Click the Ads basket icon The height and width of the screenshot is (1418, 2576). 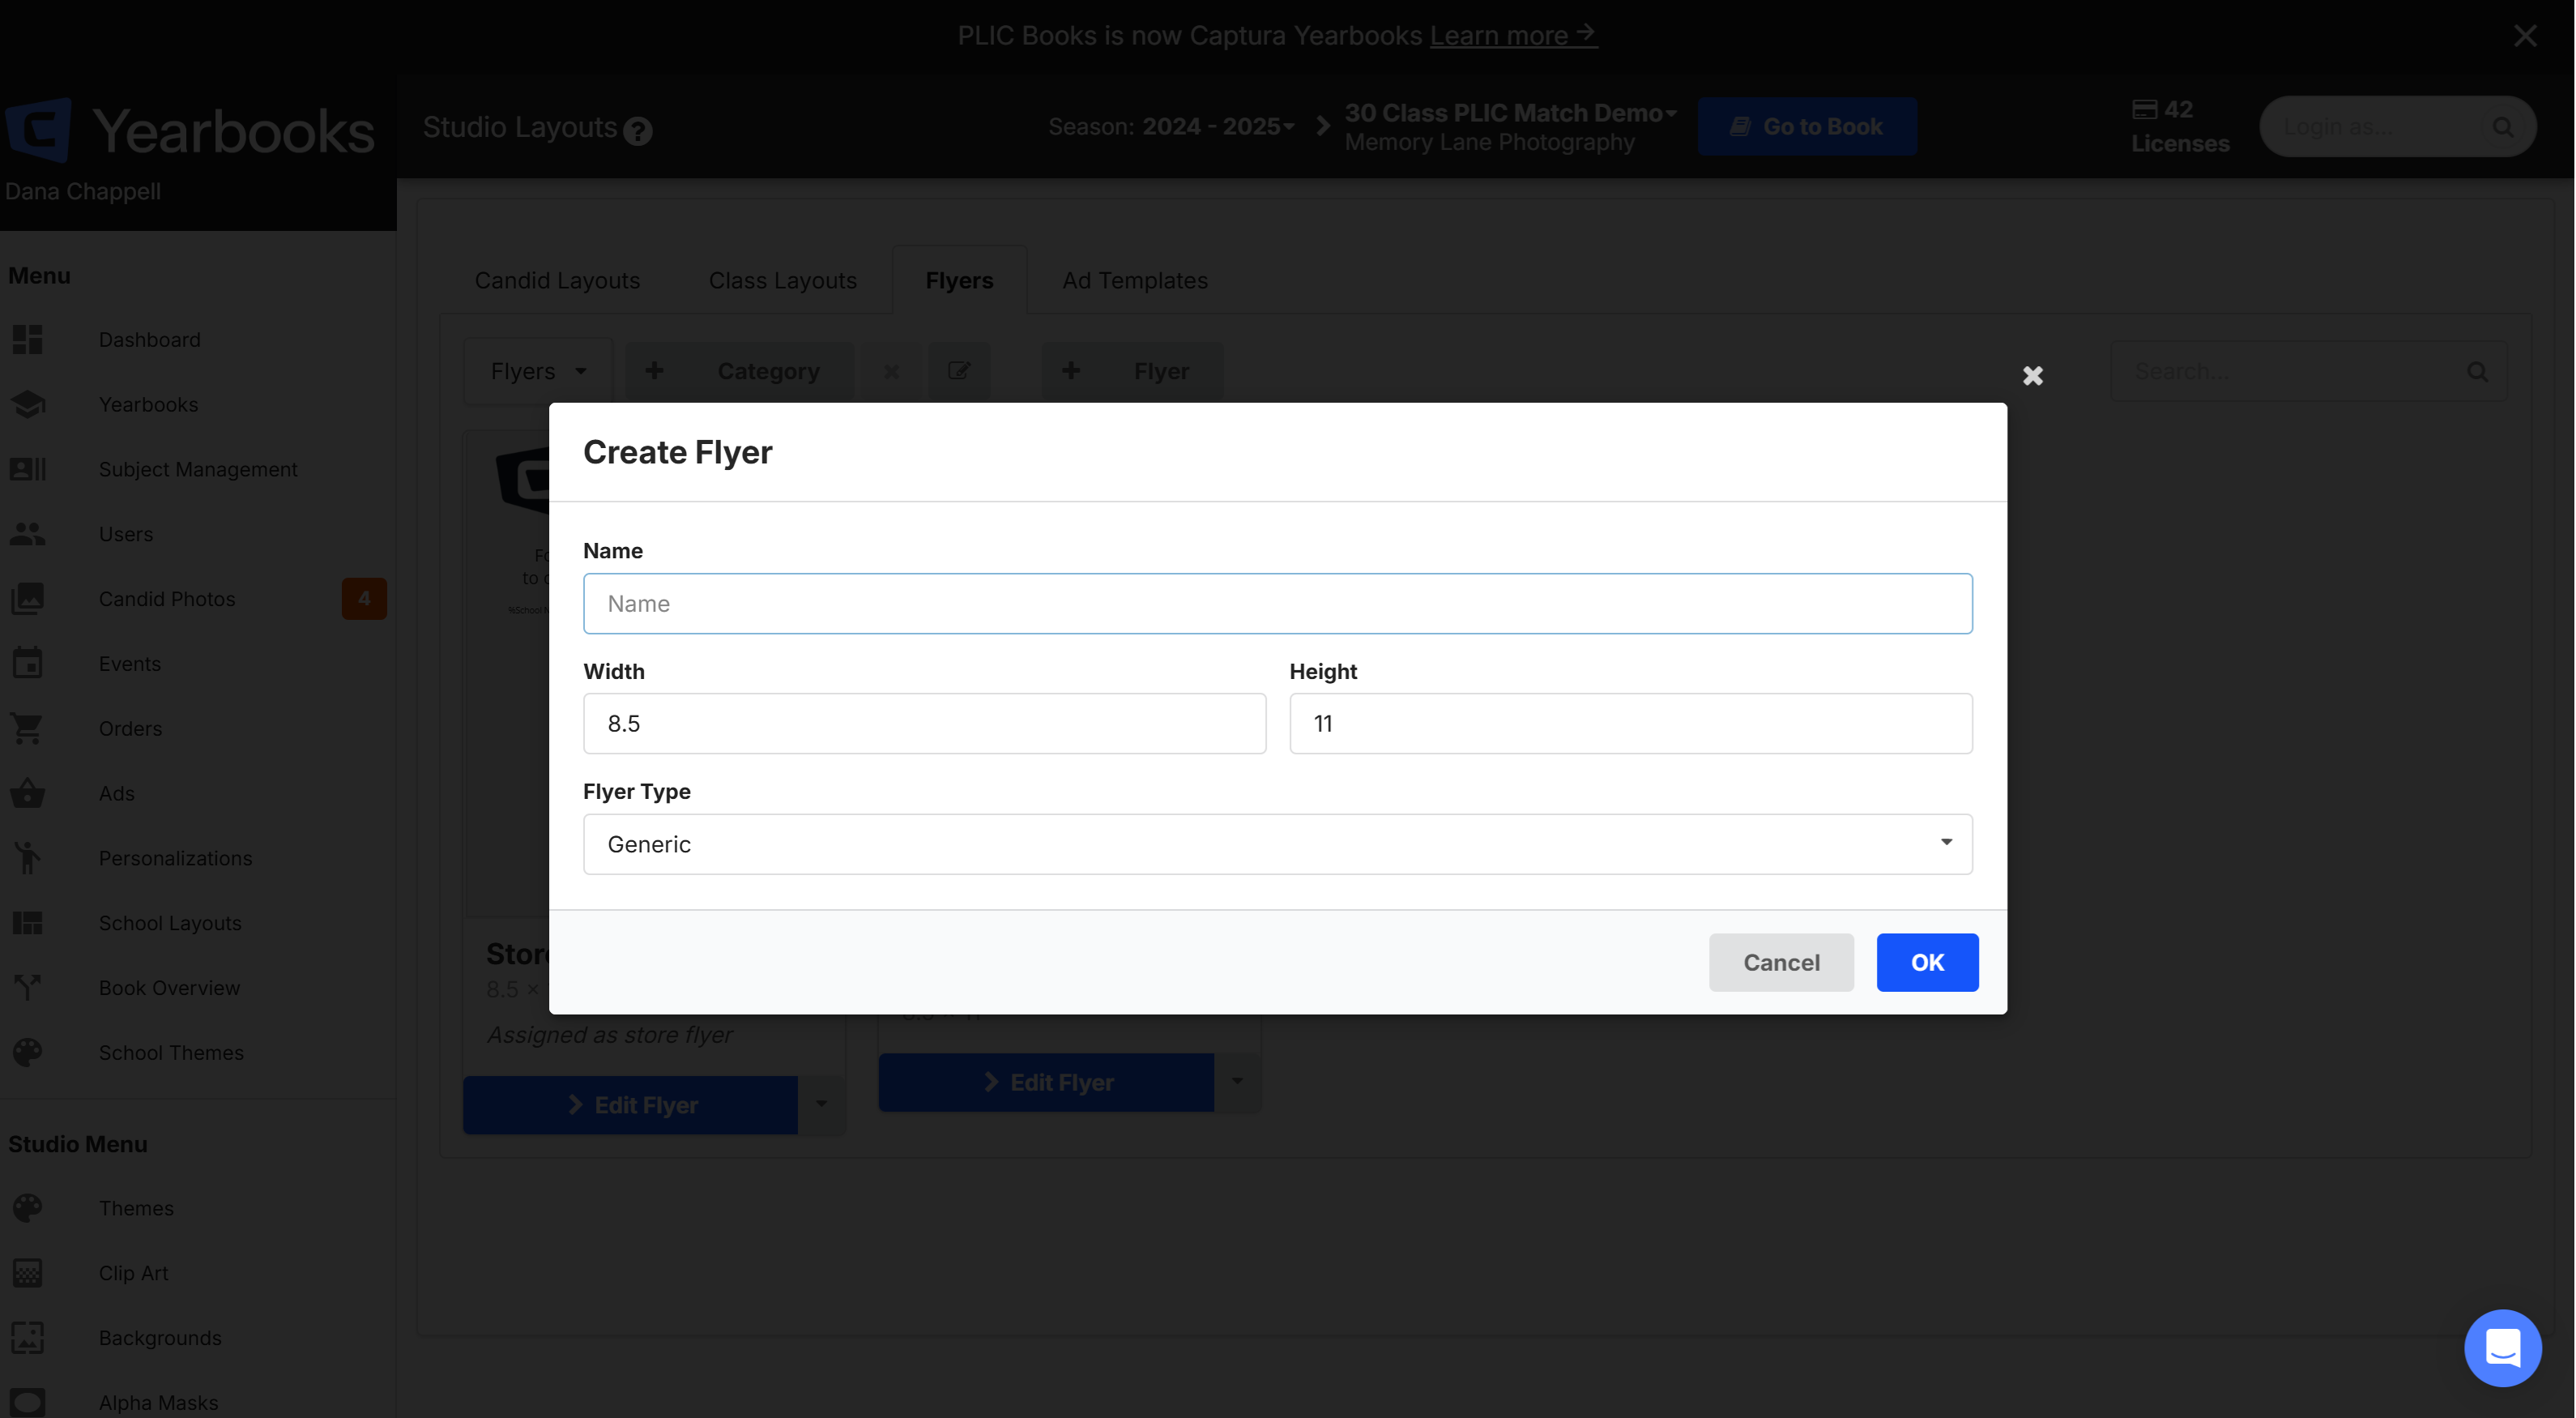point(28,793)
